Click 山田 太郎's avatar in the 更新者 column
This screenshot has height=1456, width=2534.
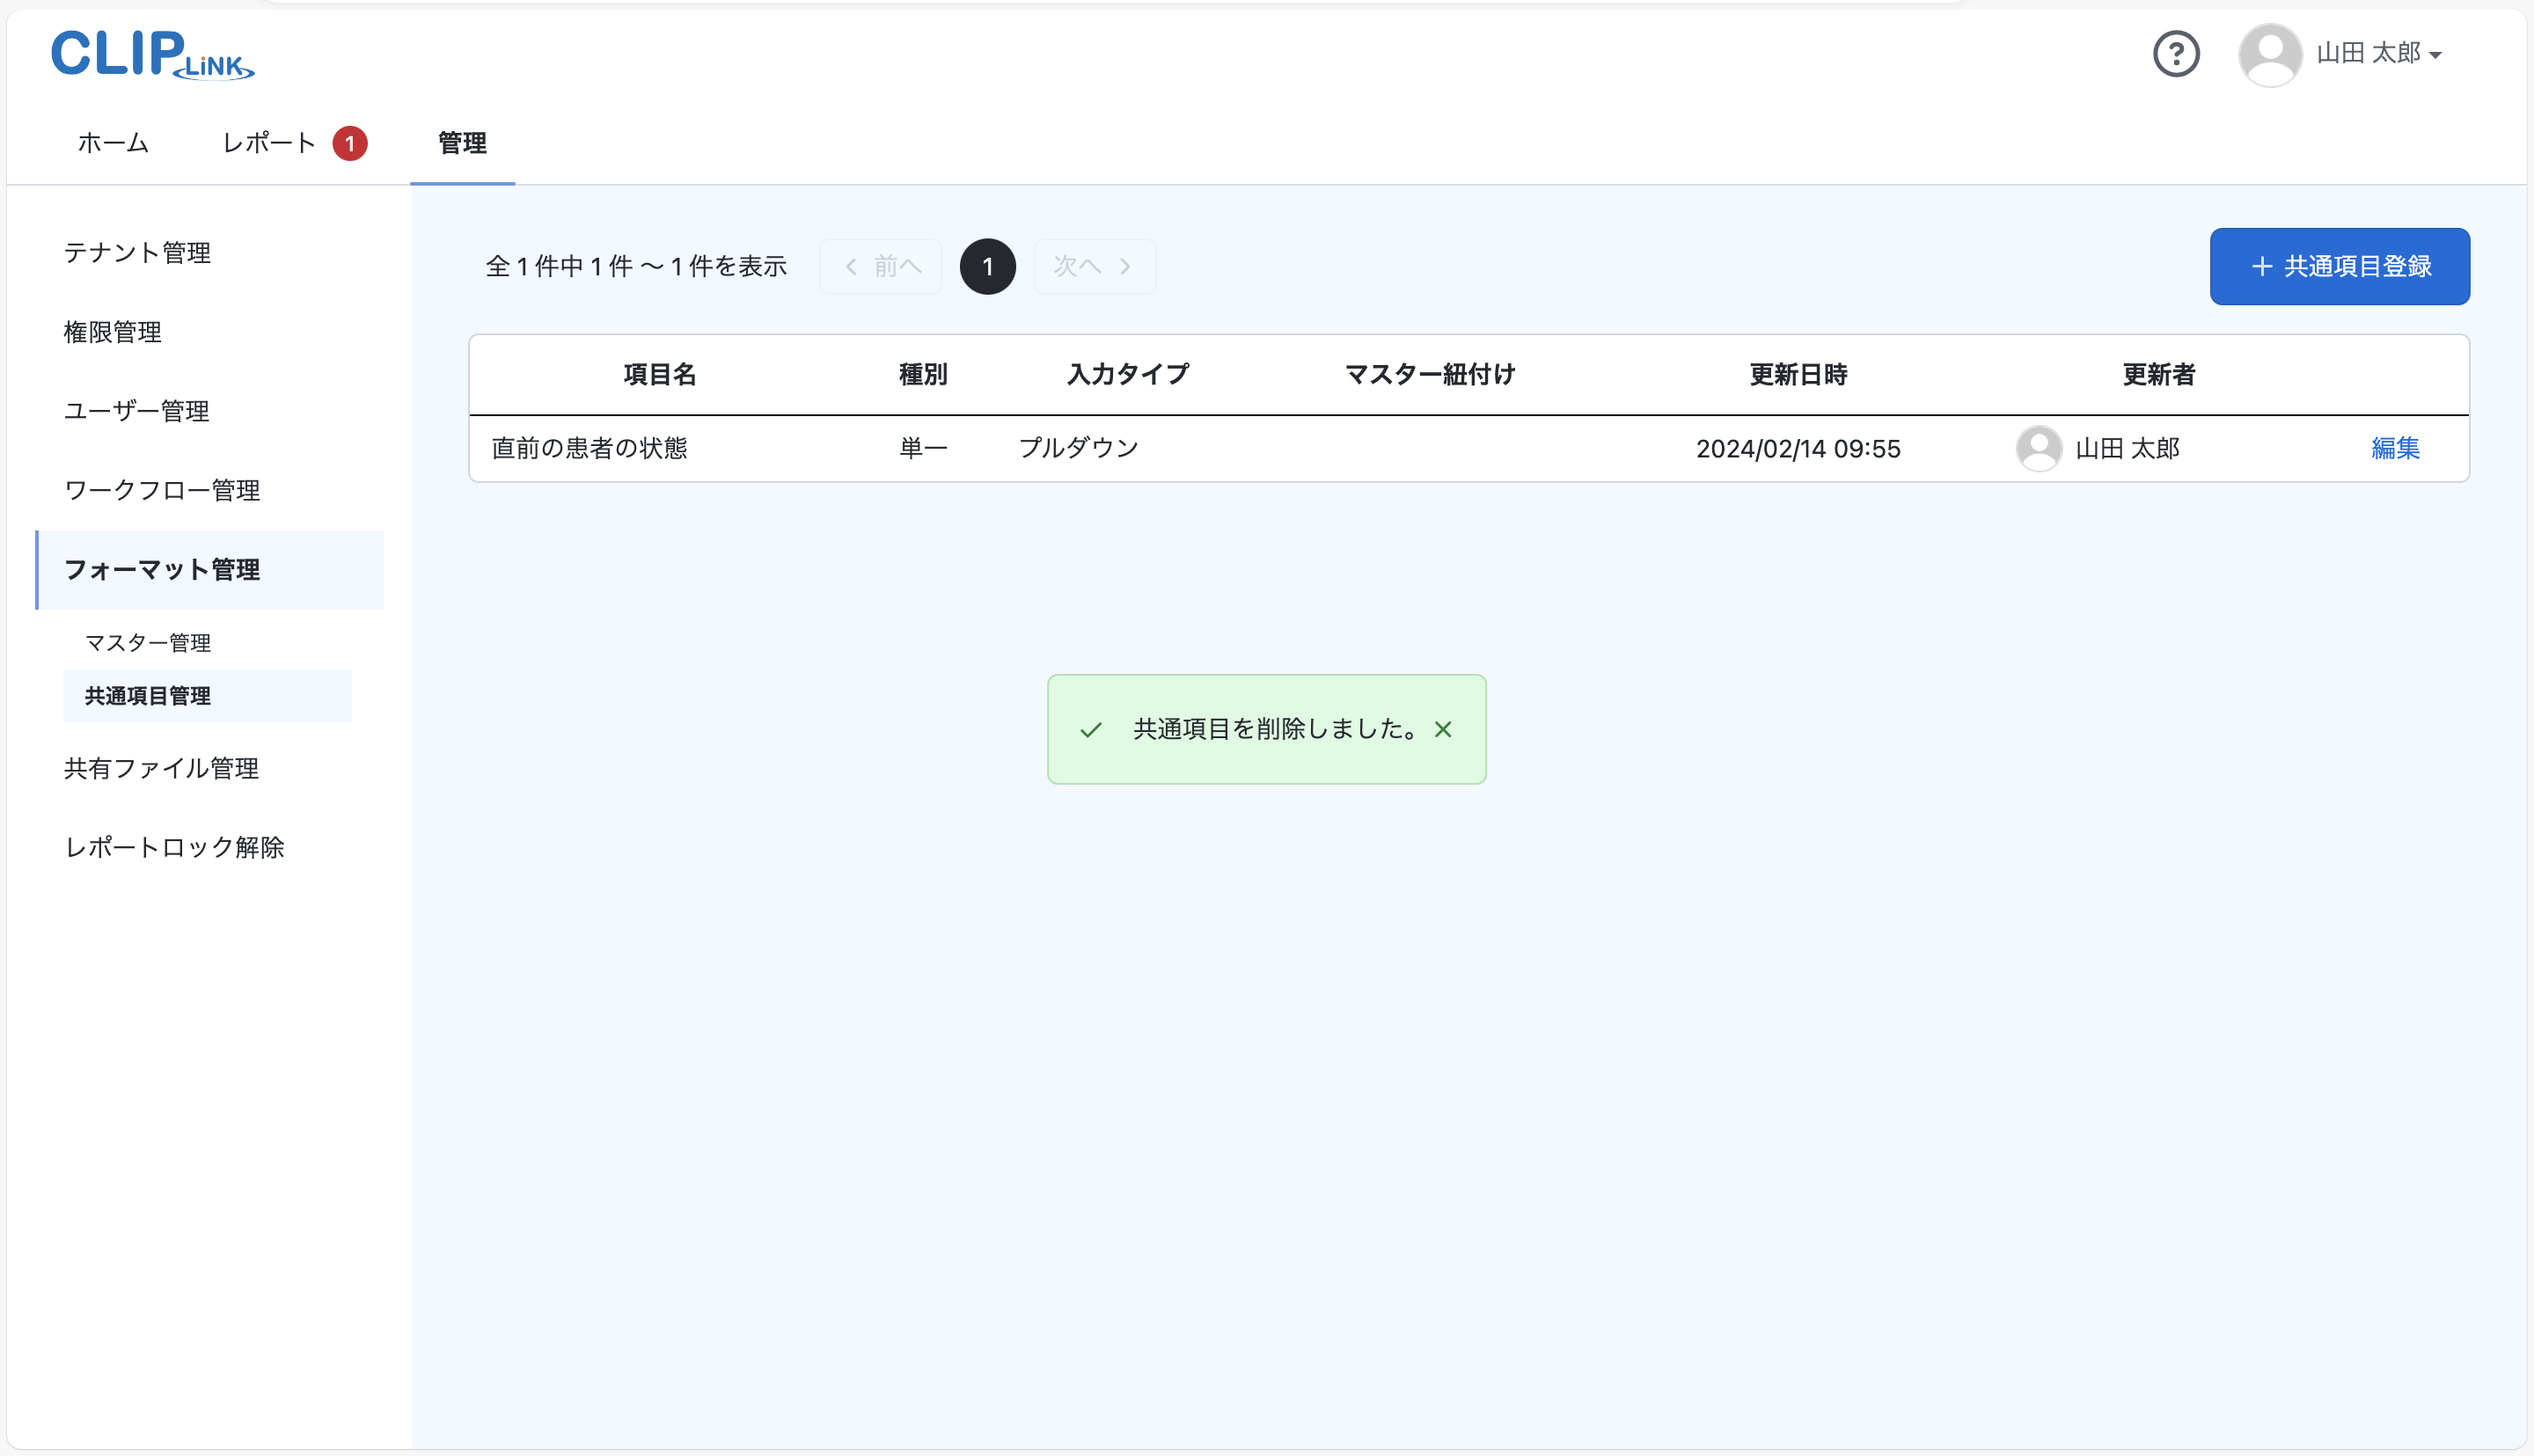[2039, 448]
